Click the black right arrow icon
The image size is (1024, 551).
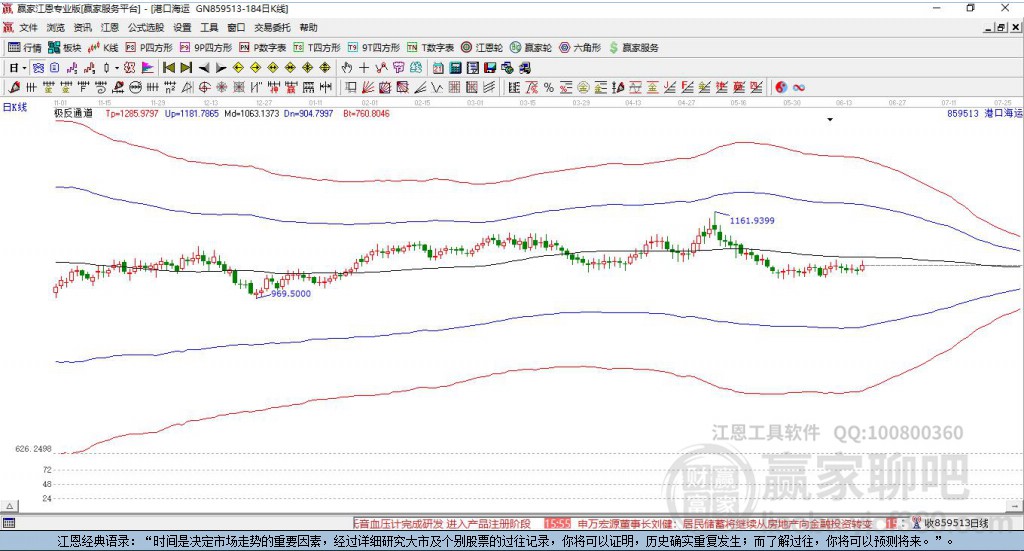(221, 68)
